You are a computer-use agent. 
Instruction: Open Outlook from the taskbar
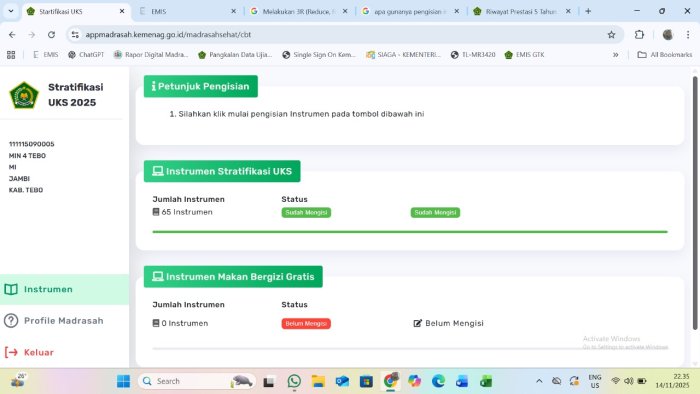342,382
